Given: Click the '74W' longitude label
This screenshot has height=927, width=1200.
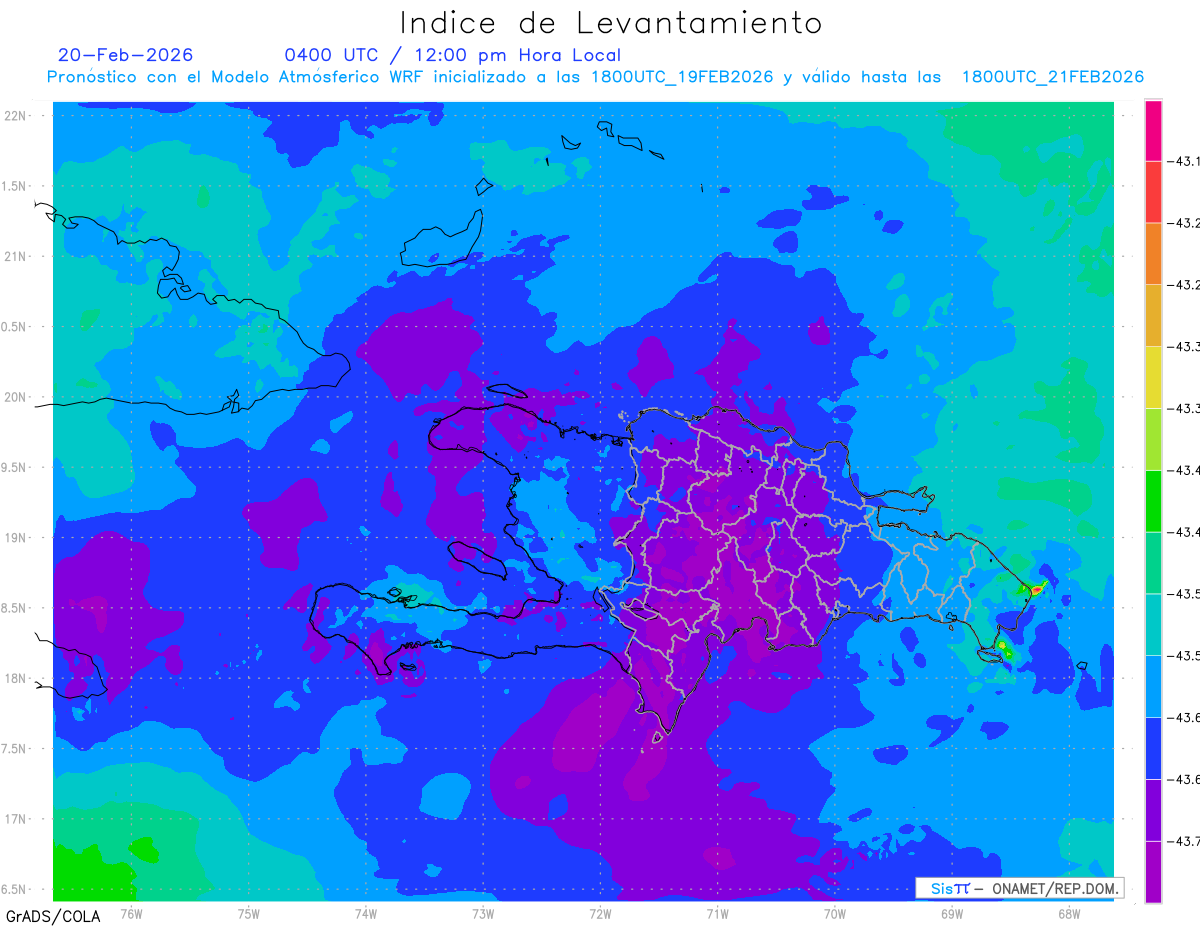Looking at the screenshot, I should click(x=365, y=913).
